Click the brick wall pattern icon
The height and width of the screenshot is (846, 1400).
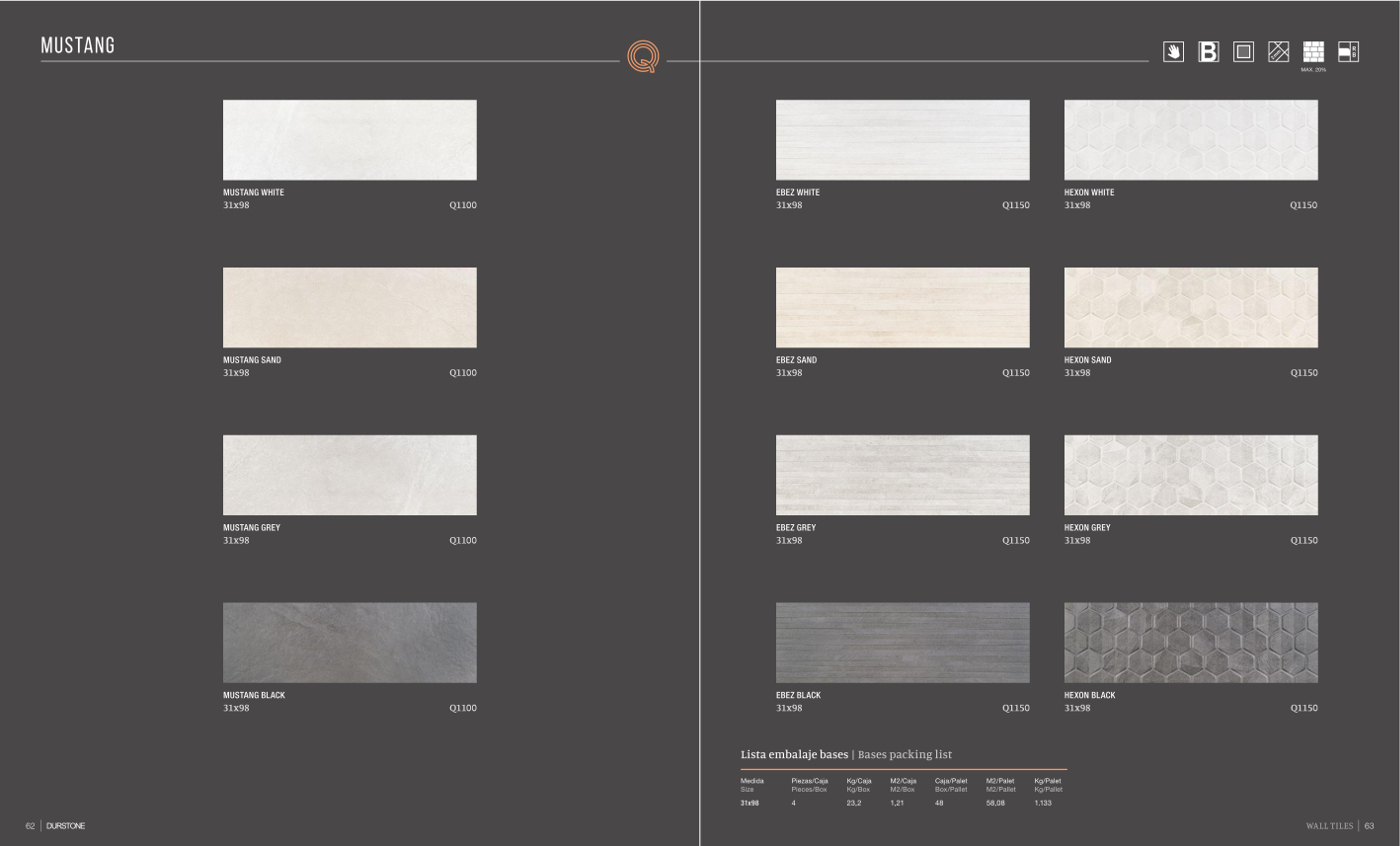point(1313,52)
